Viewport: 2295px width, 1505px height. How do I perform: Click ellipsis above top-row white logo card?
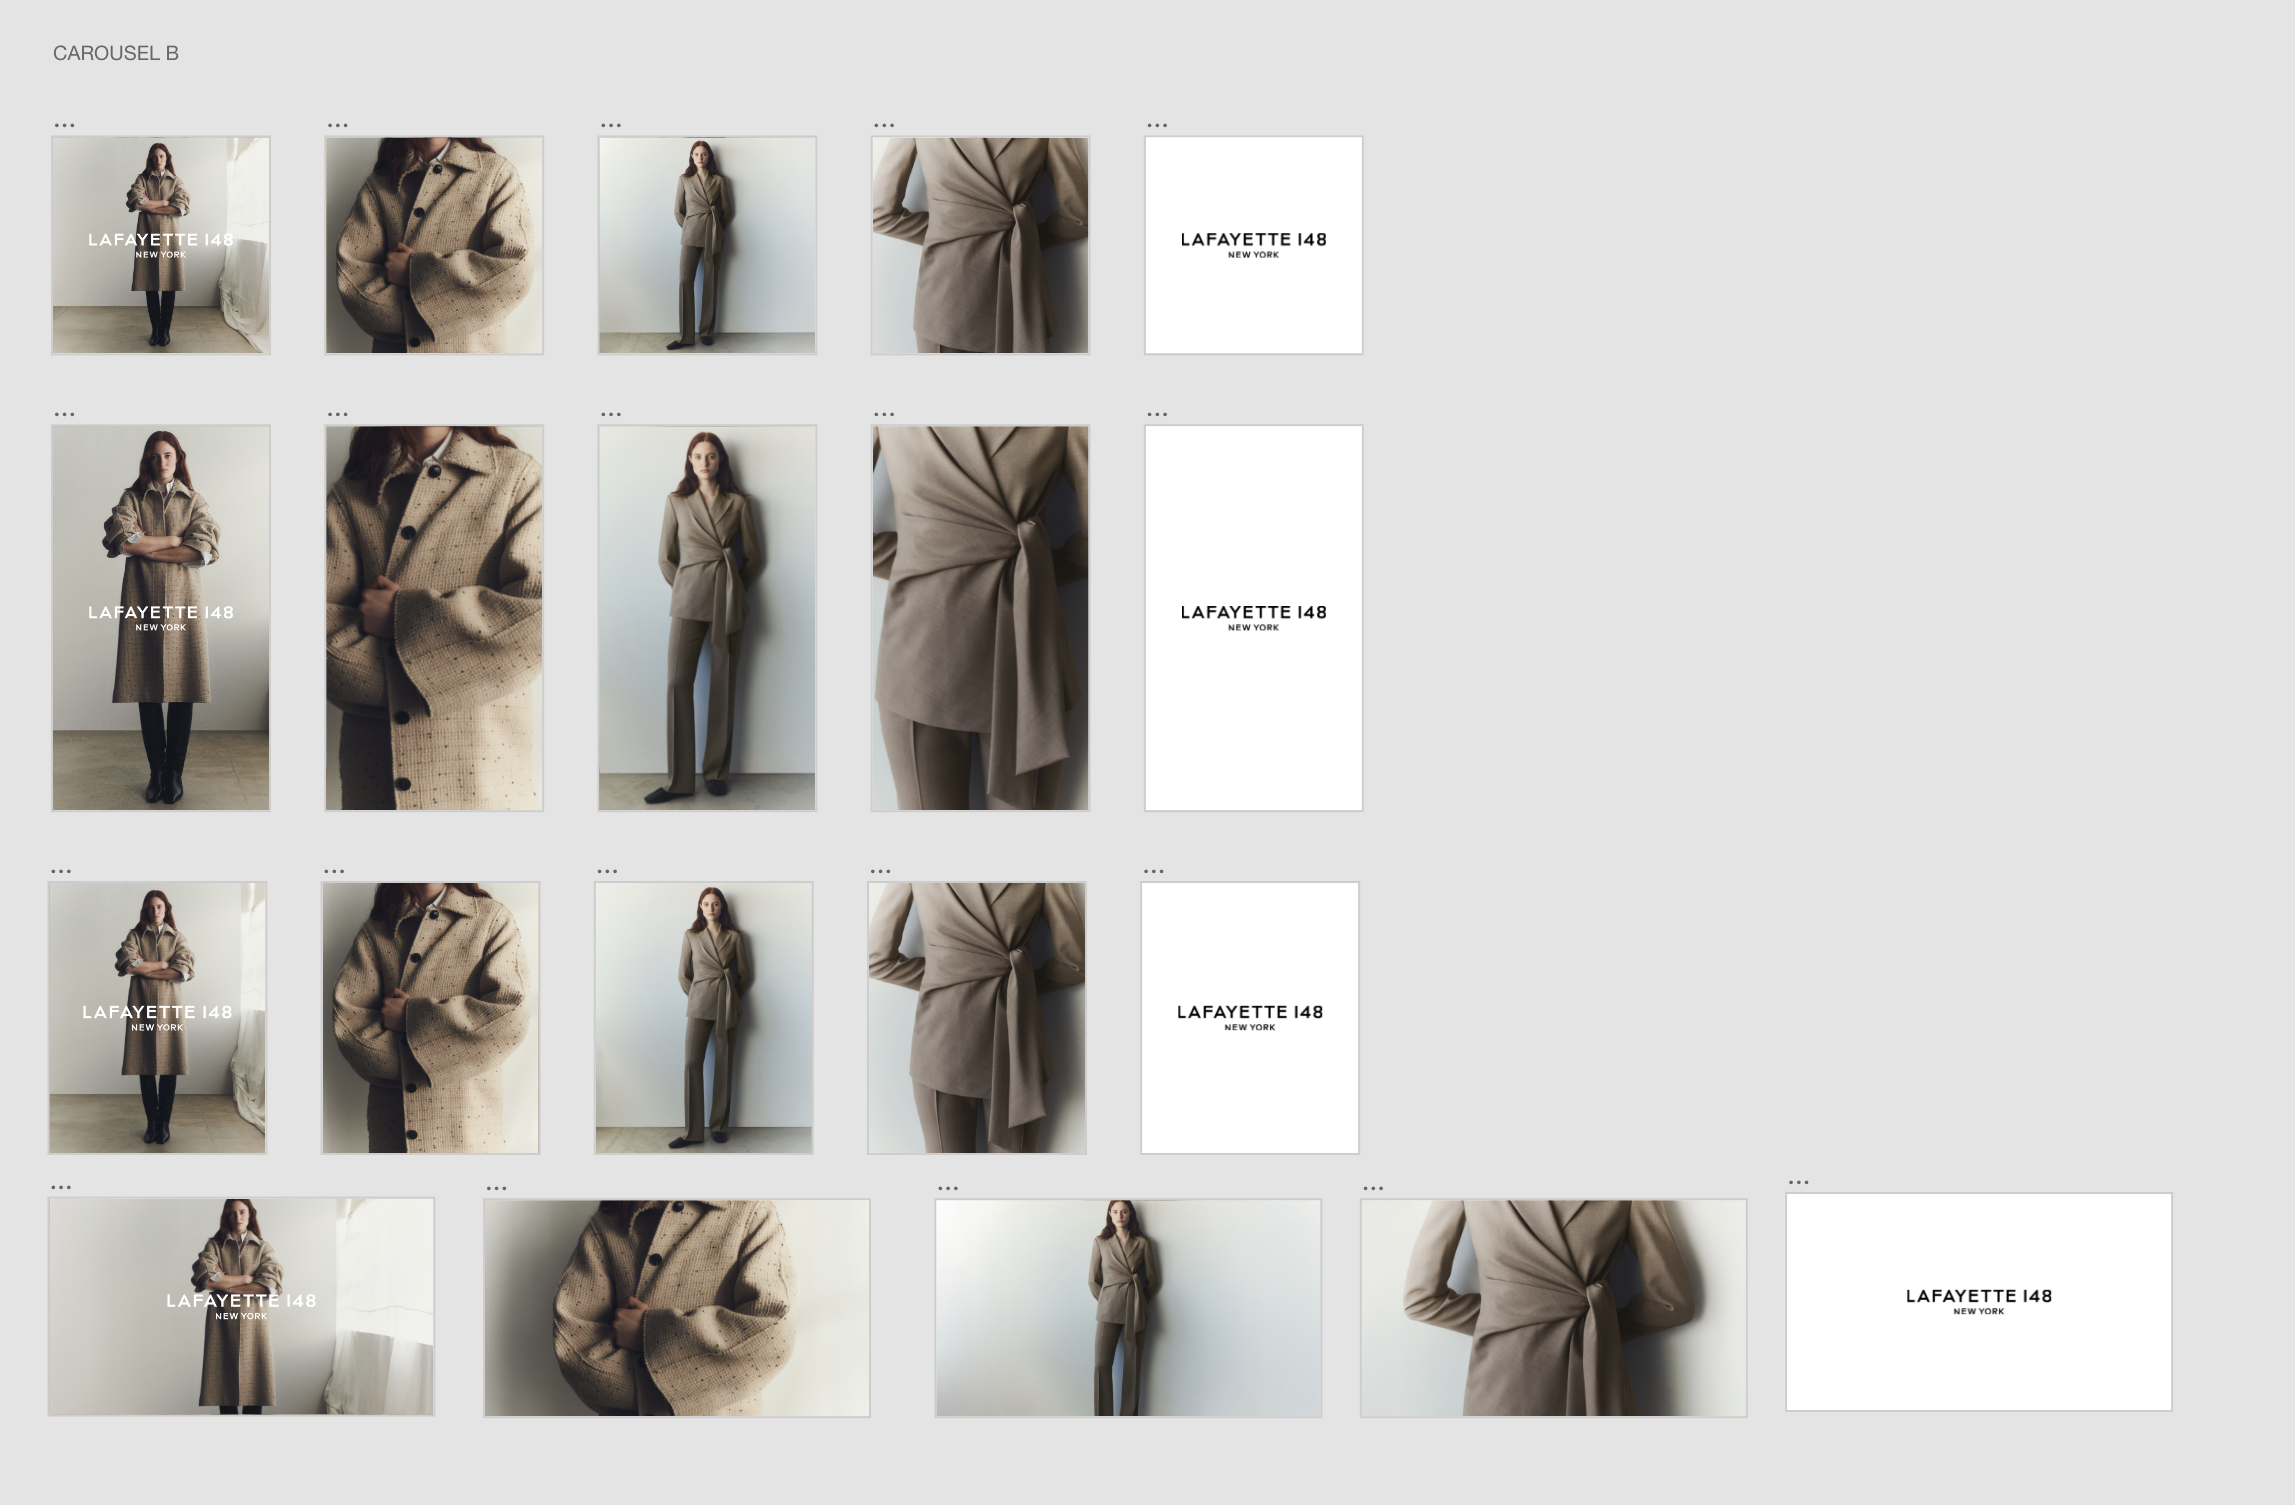click(x=1157, y=125)
